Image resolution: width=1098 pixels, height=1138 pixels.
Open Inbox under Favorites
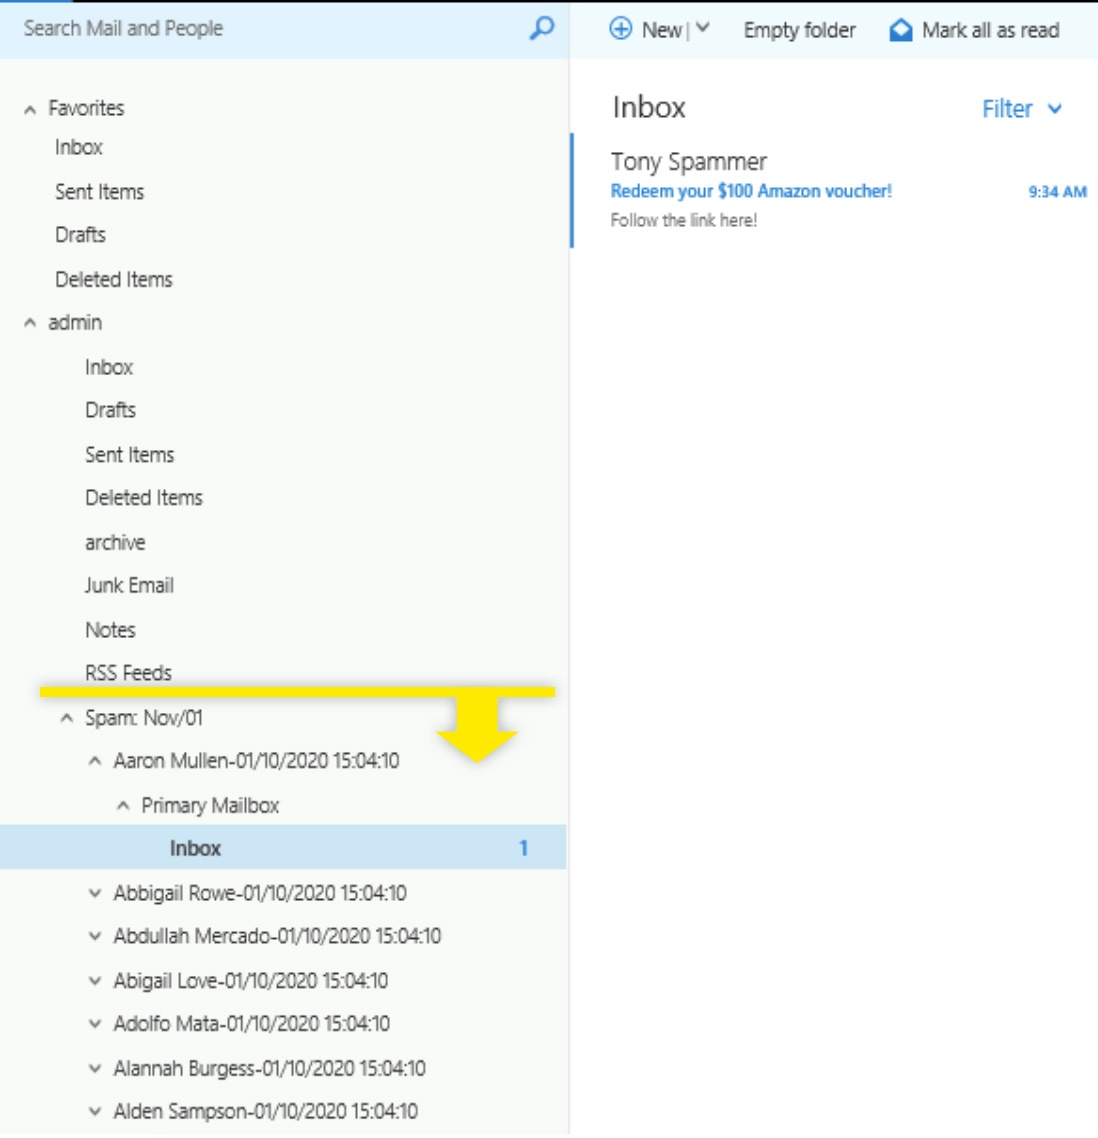[78, 147]
